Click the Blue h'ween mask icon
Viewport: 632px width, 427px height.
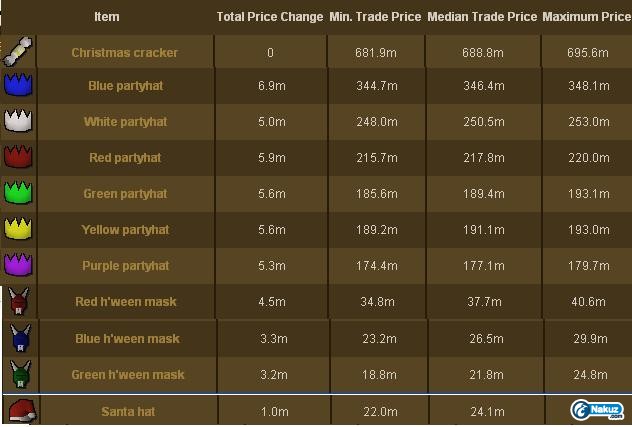click(x=18, y=338)
